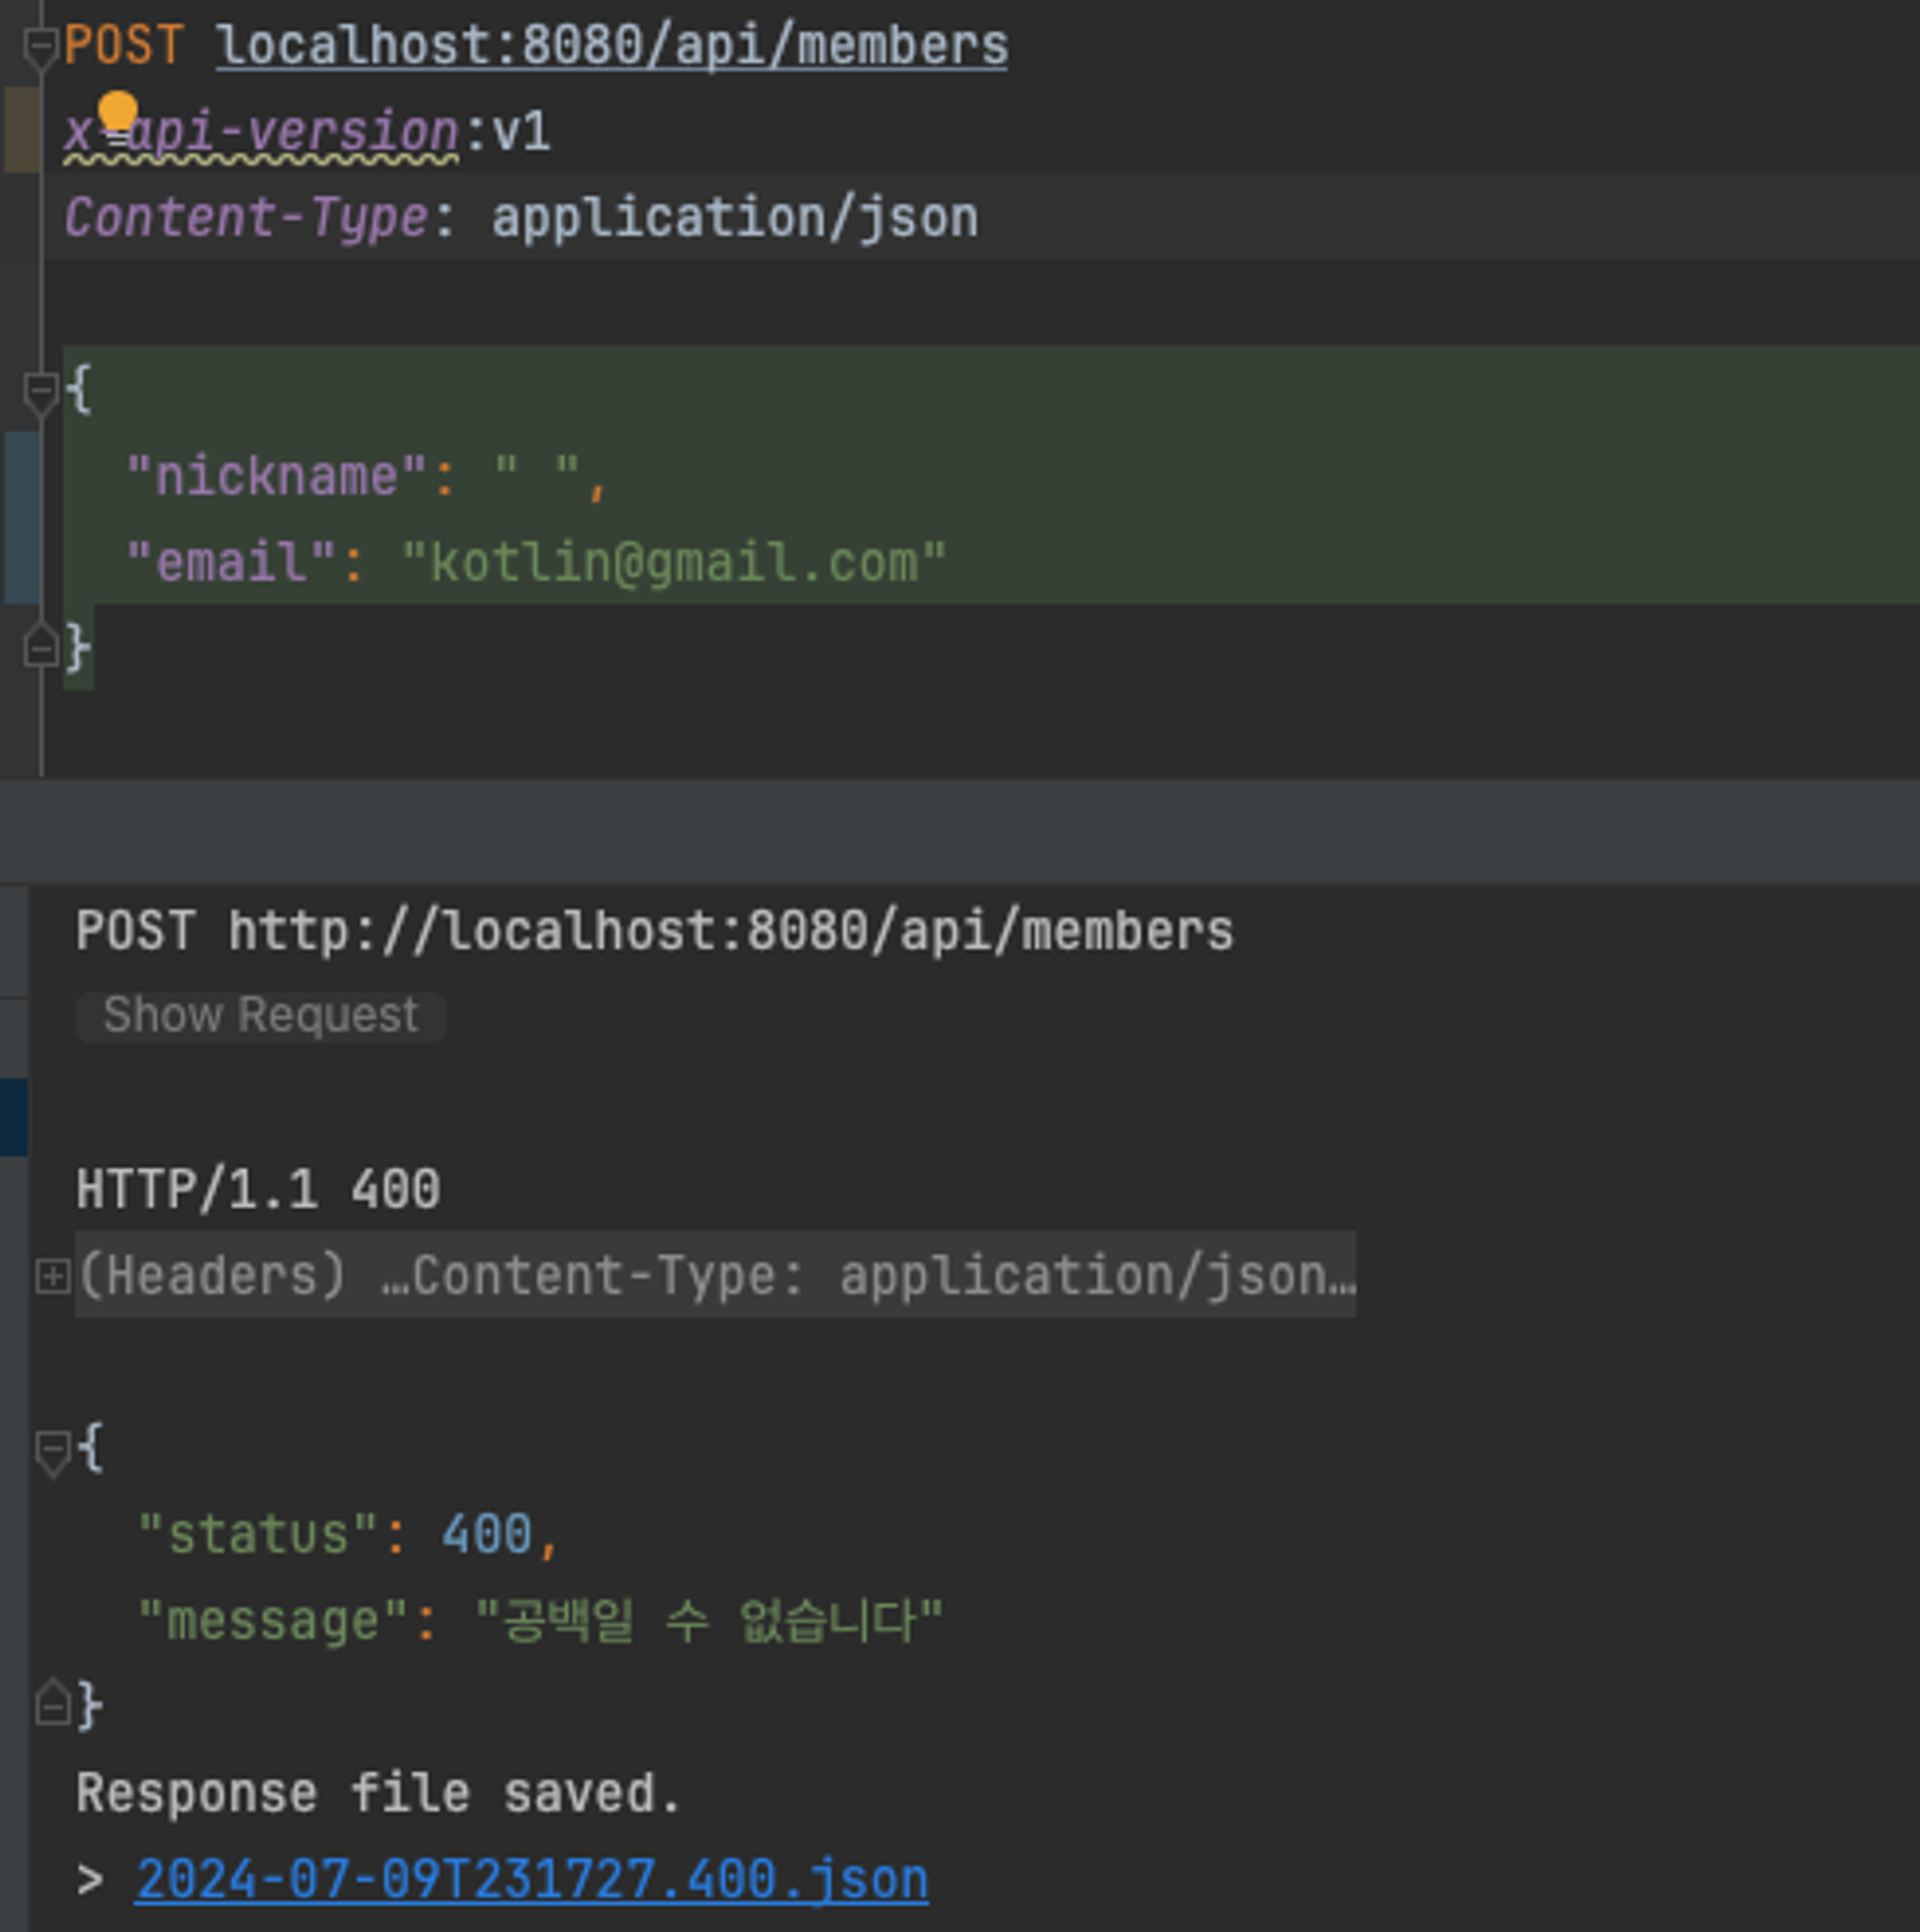Click the yellow intention lightbulb icon
This screenshot has width=1920, height=1932.
point(117,113)
